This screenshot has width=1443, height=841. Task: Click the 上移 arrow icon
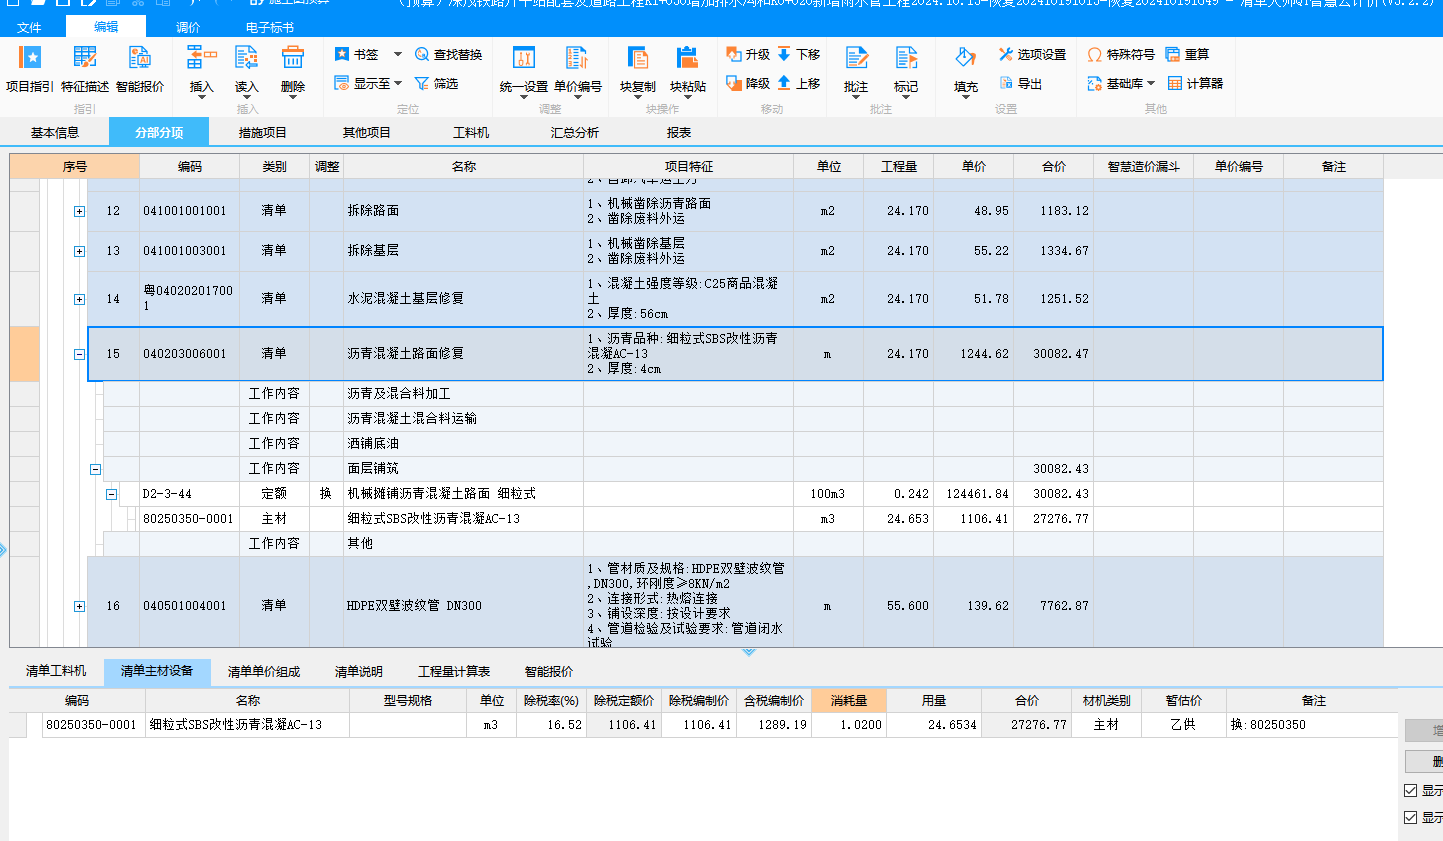click(784, 83)
